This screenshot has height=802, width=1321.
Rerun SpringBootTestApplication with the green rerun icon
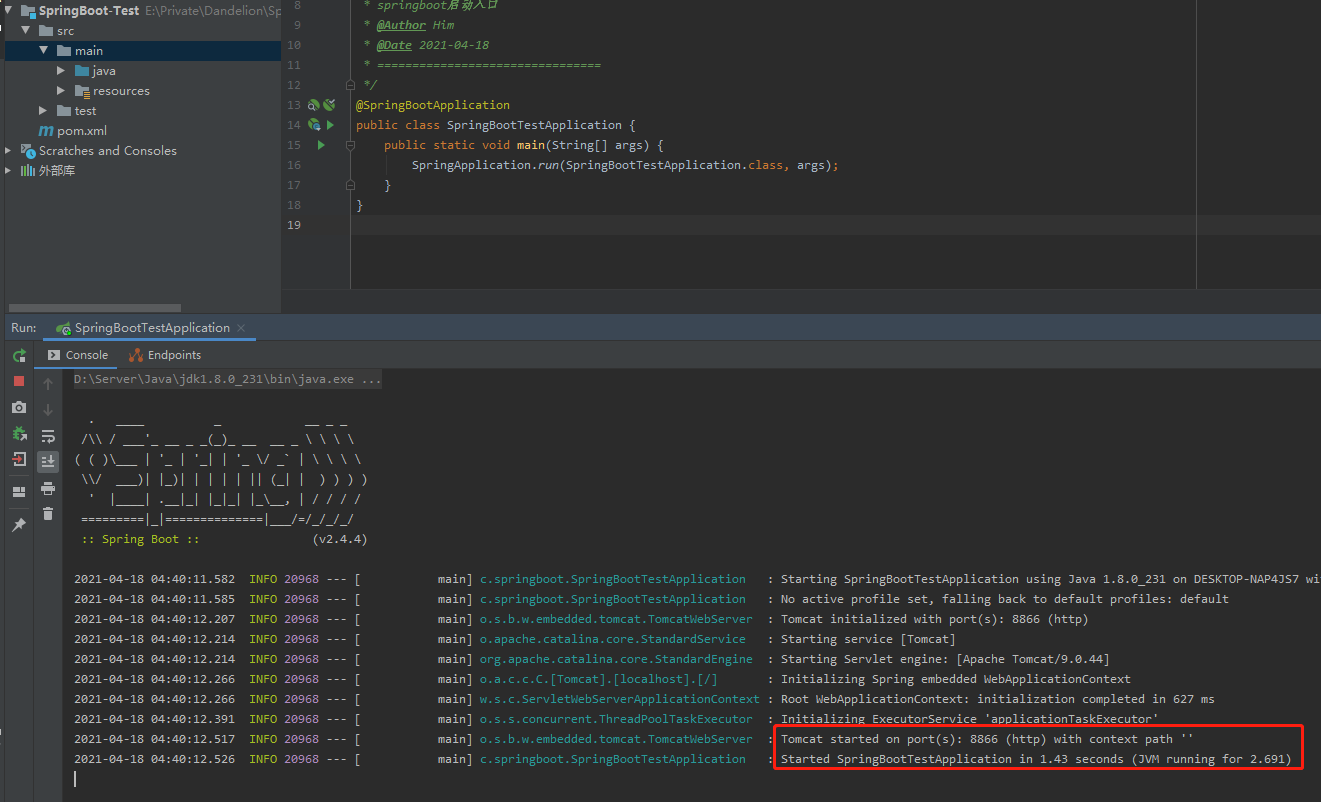click(x=19, y=356)
